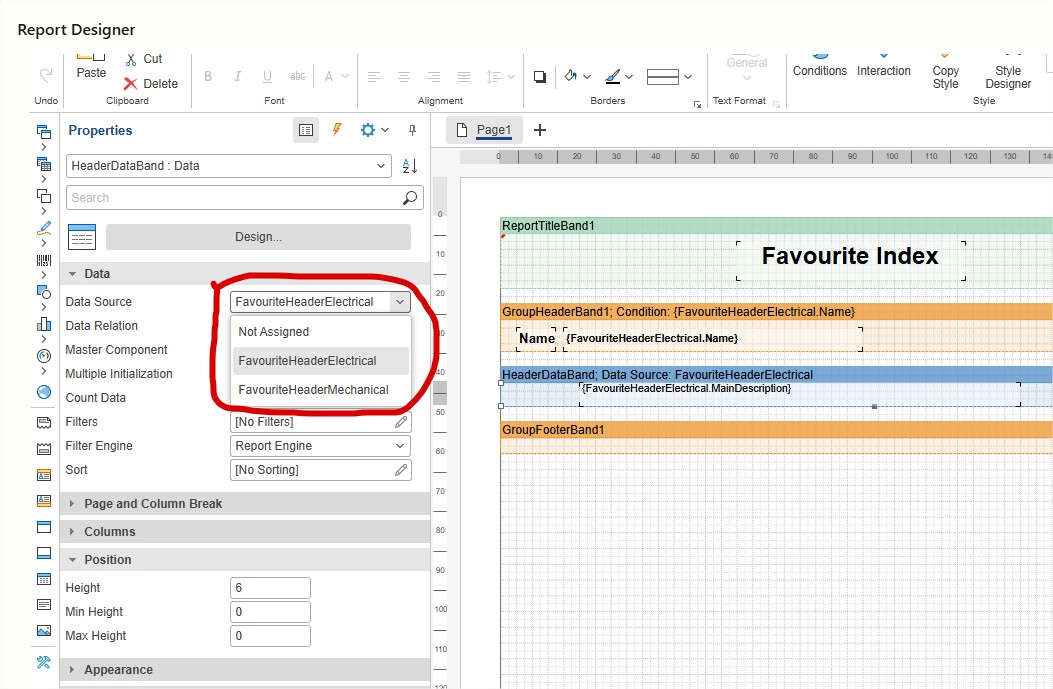Viewport: 1053px width, 689px height.
Task: Toggle underline formatting in the Font group
Action: pyautogui.click(x=265, y=75)
